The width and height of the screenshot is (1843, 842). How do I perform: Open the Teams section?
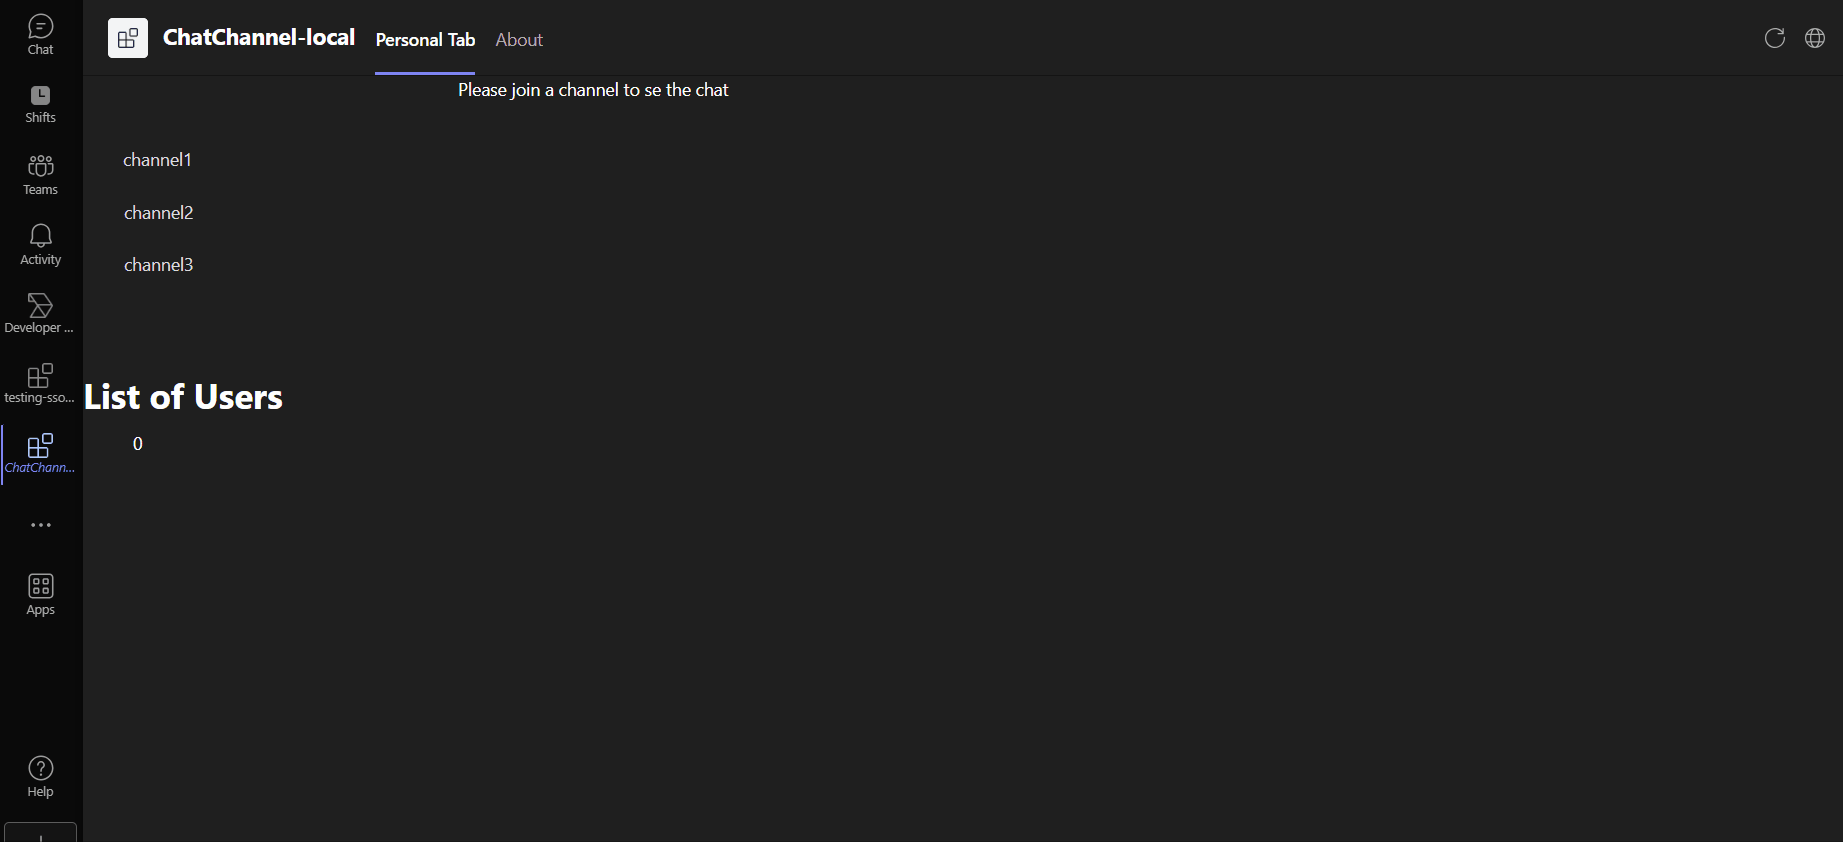(40, 172)
